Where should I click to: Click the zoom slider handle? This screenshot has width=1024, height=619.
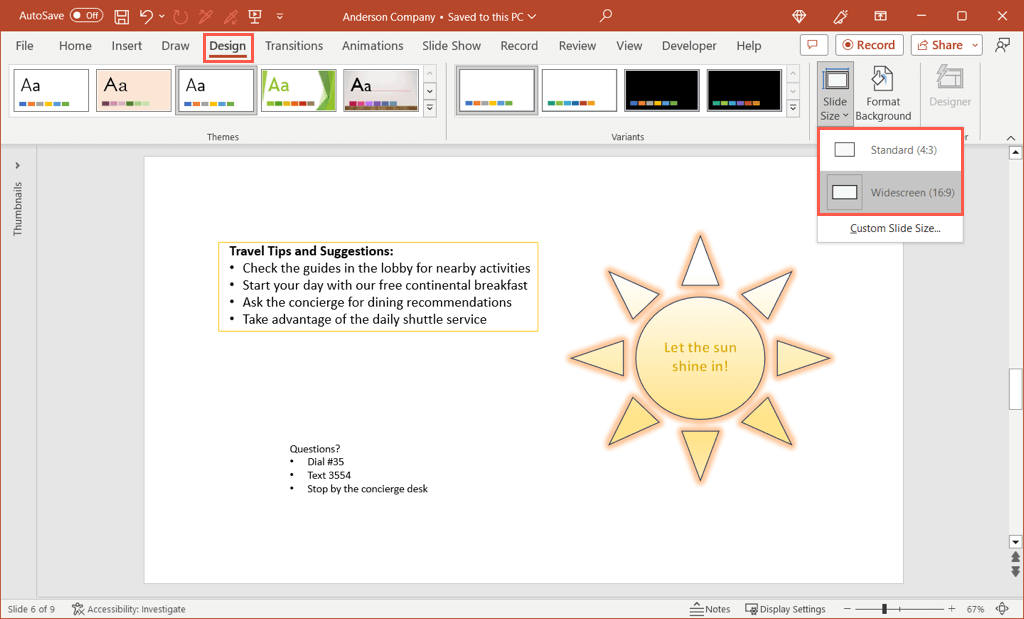884,609
